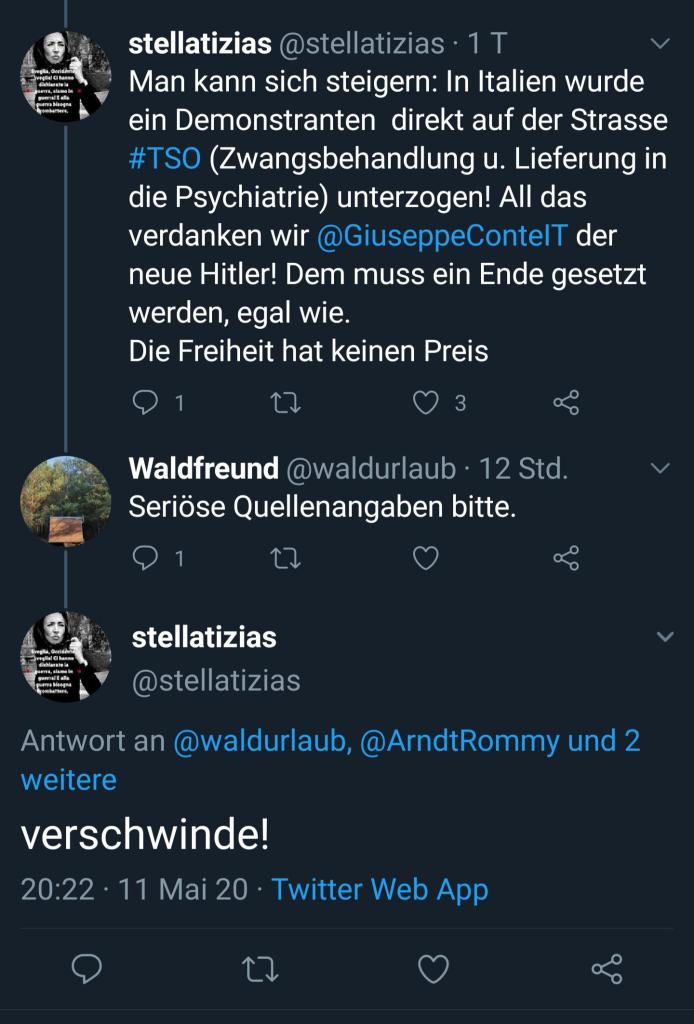View Waldfreund's profile picture
Image resolution: width=694 pixels, height=1024 pixels.
[66, 501]
